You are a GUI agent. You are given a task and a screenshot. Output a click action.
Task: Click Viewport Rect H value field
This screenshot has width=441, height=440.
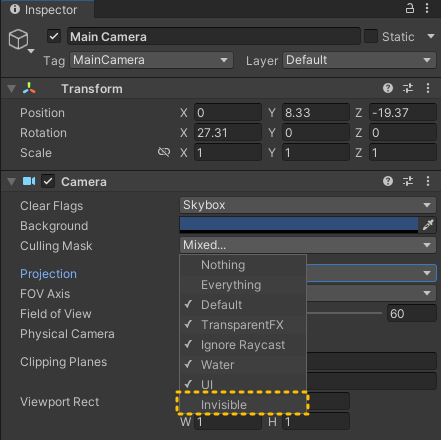point(316,422)
